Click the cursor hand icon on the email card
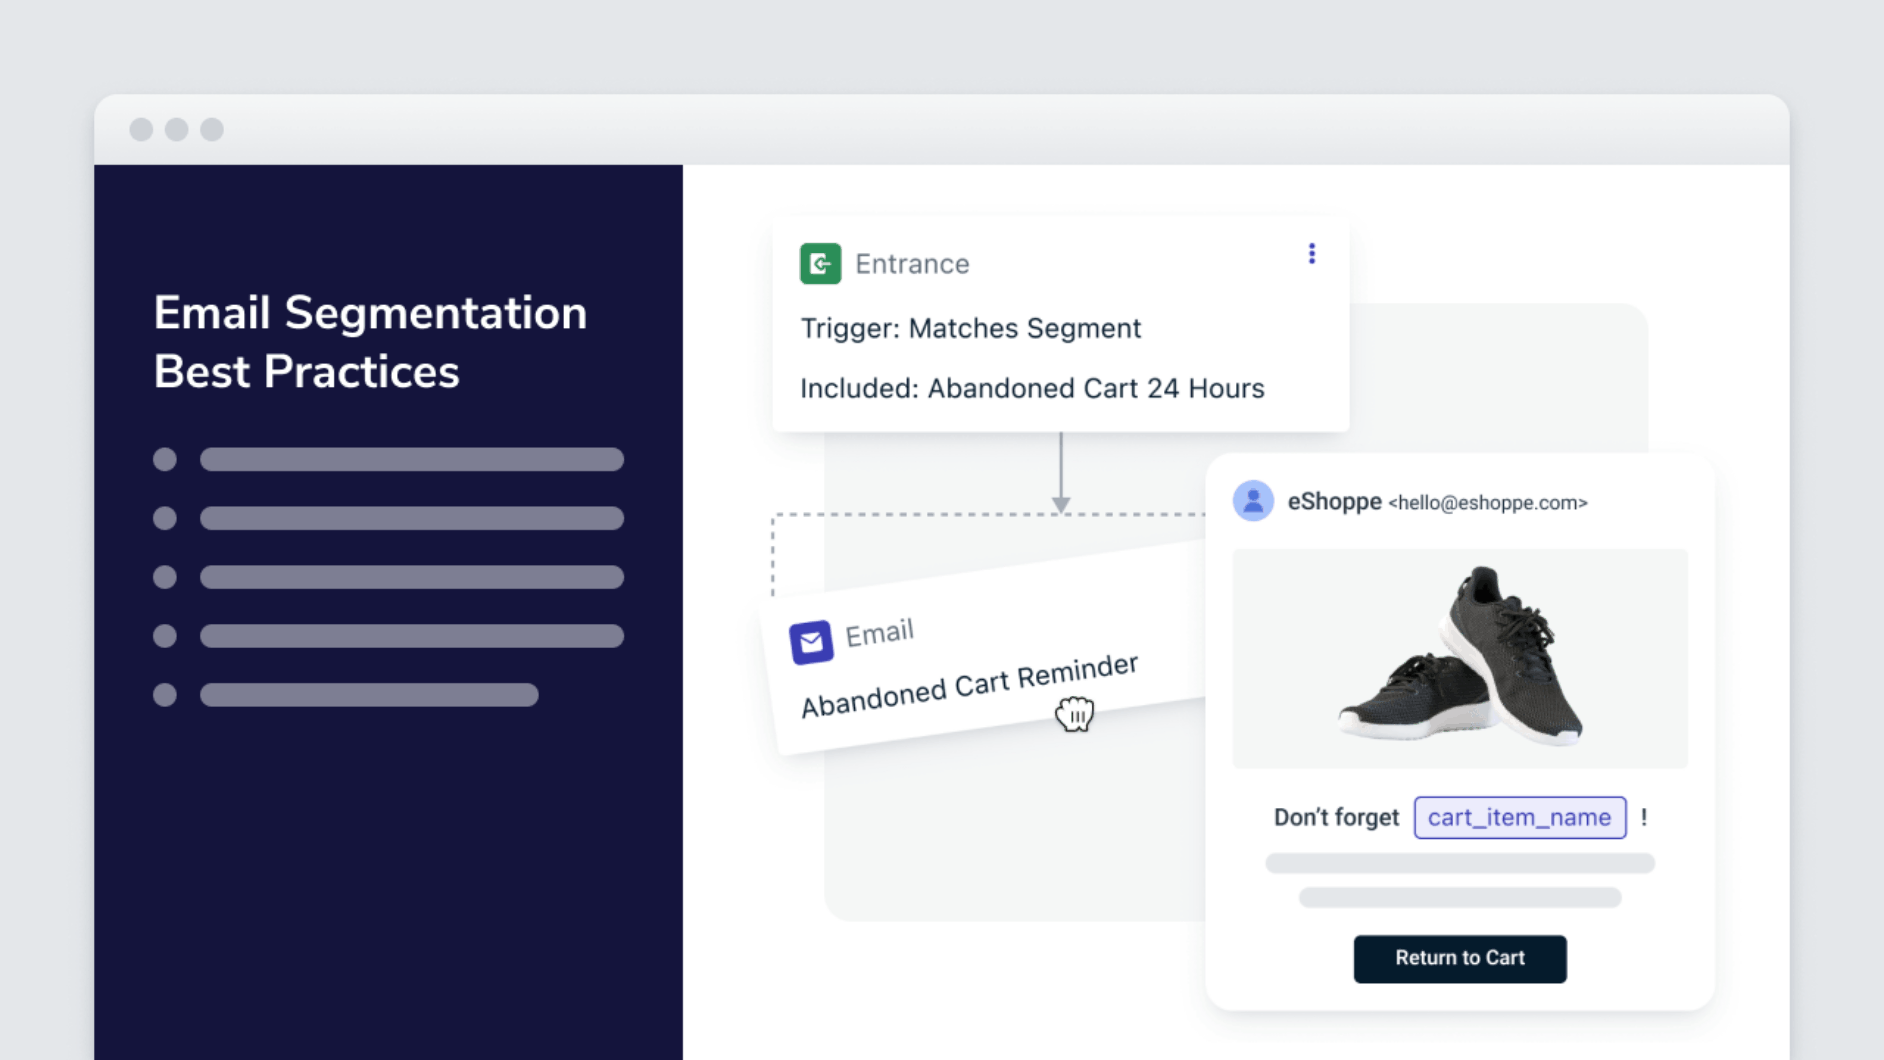Viewport: 1884px width, 1060px height. pos(1074,712)
